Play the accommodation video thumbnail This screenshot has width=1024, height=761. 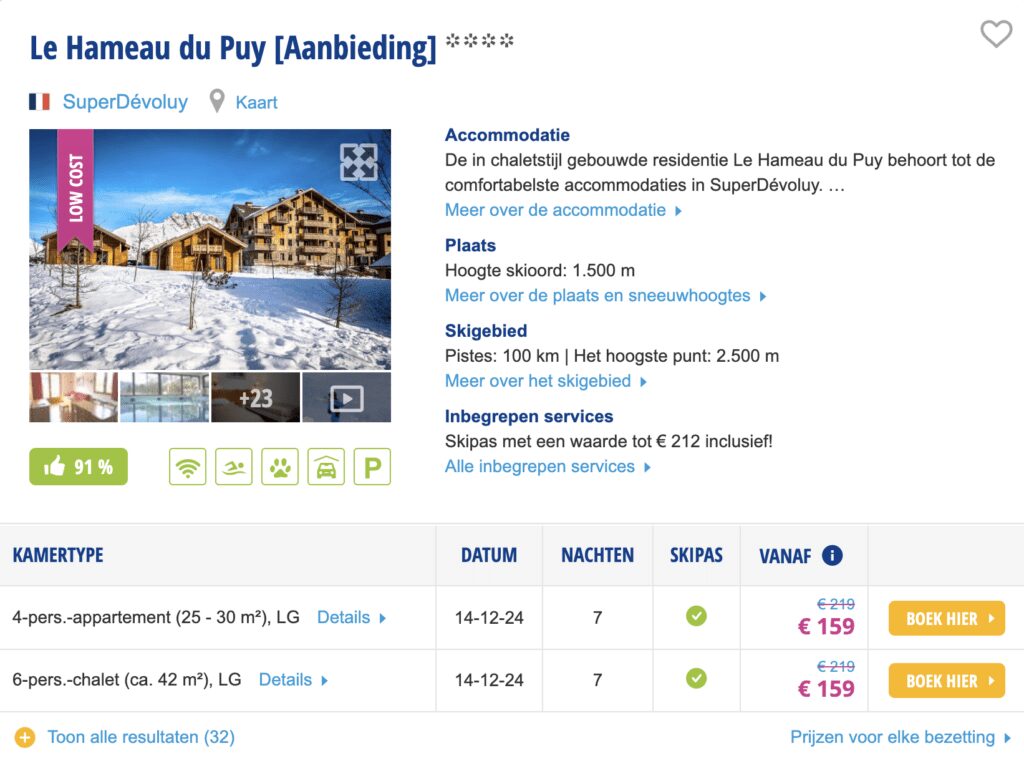tap(346, 398)
